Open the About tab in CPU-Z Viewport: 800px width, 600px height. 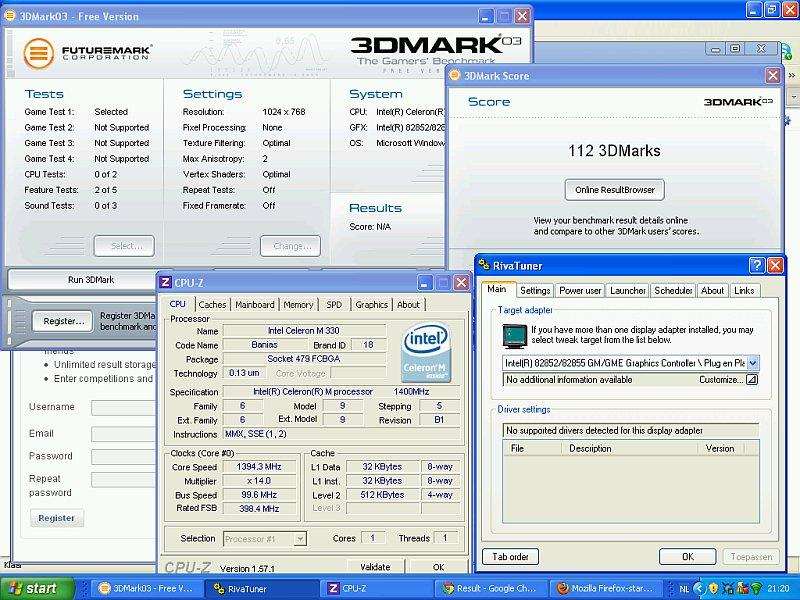click(x=408, y=305)
